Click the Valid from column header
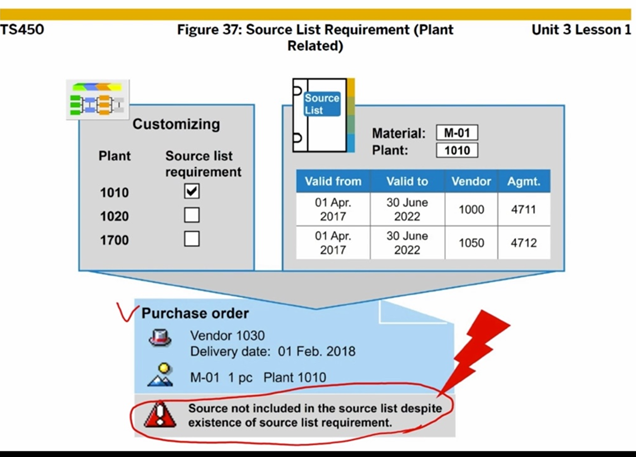Image resolution: width=636 pixels, height=457 pixels. [333, 181]
